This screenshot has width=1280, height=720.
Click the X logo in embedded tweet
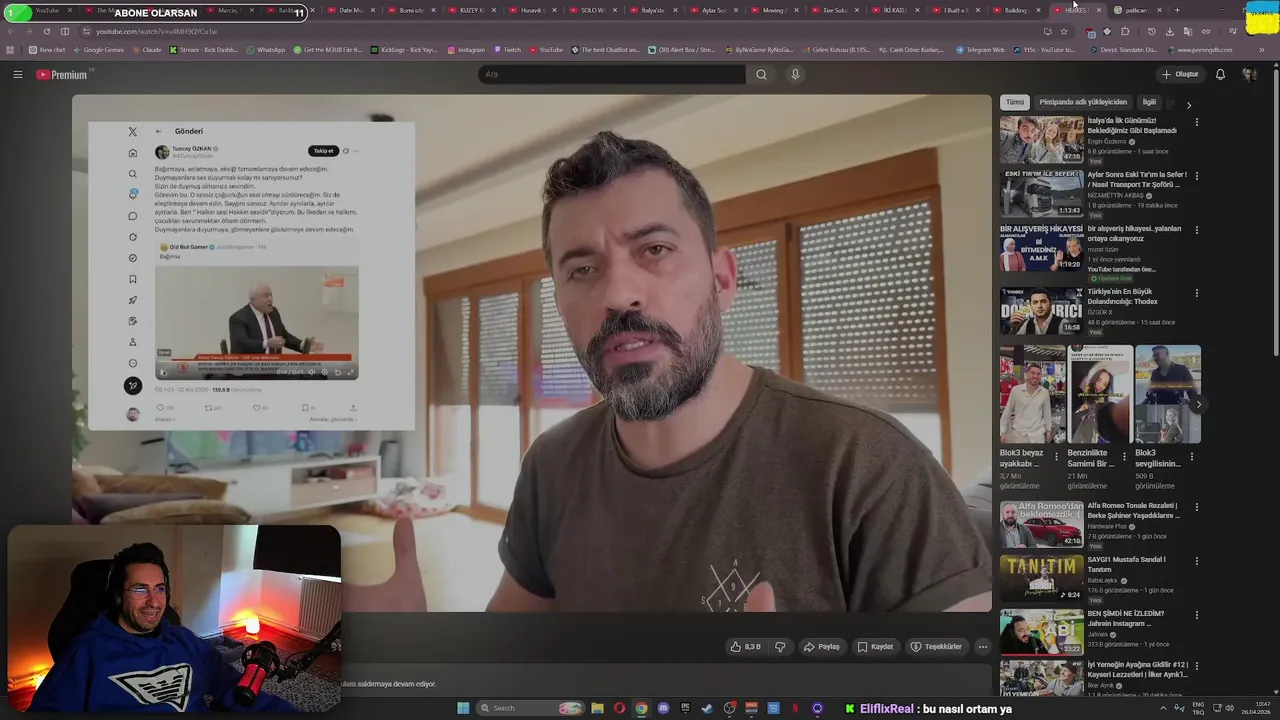point(132,132)
